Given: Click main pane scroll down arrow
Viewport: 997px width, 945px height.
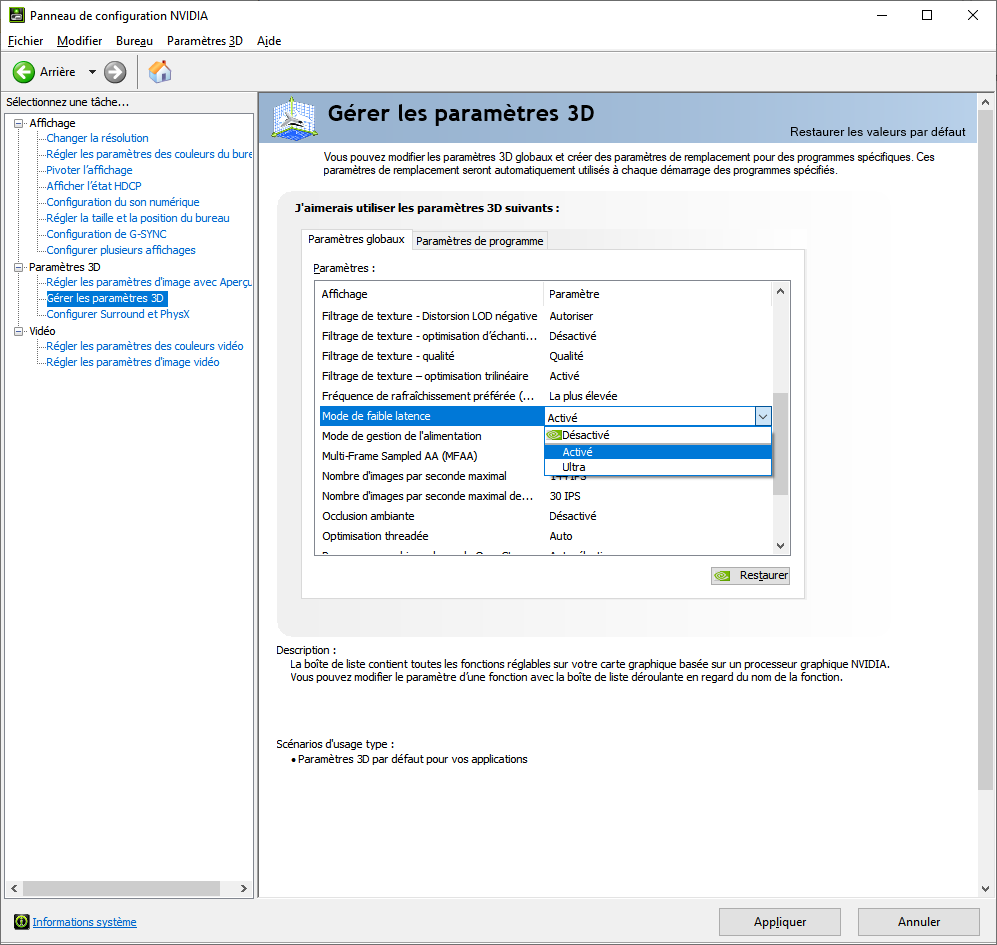Looking at the screenshot, I should click(985, 889).
